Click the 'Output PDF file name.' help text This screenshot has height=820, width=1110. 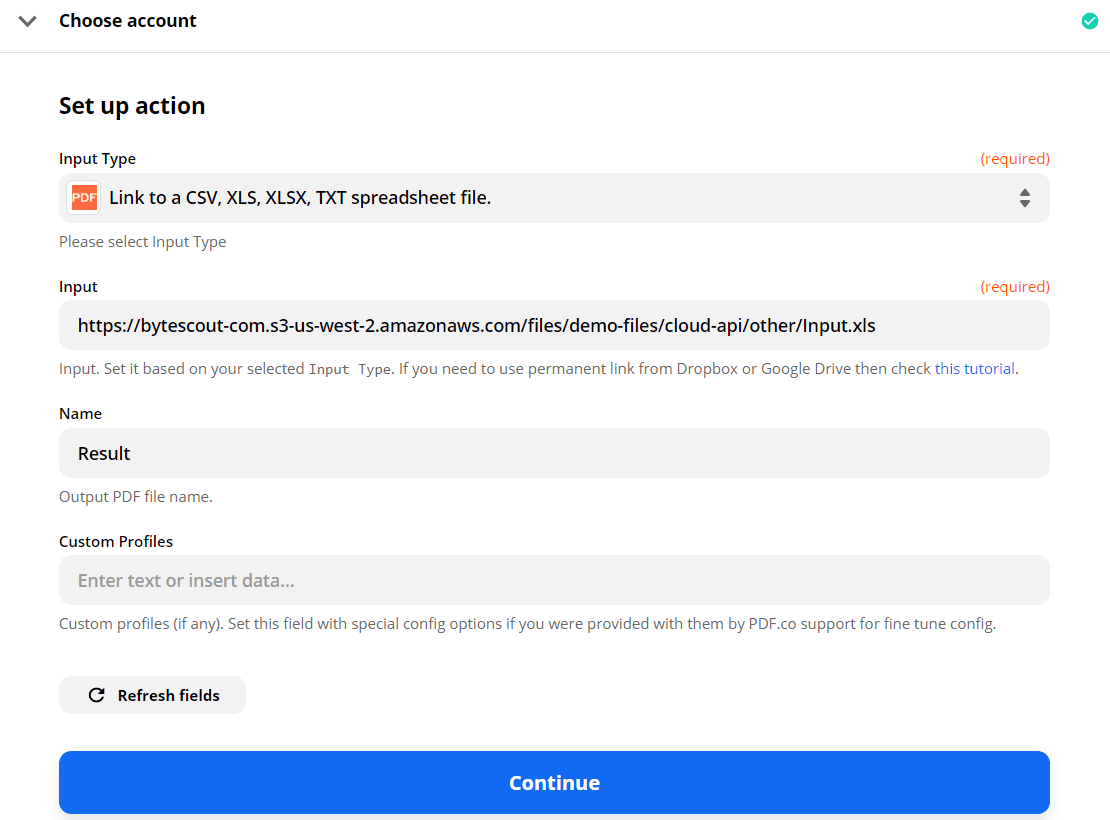tap(136, 497)
